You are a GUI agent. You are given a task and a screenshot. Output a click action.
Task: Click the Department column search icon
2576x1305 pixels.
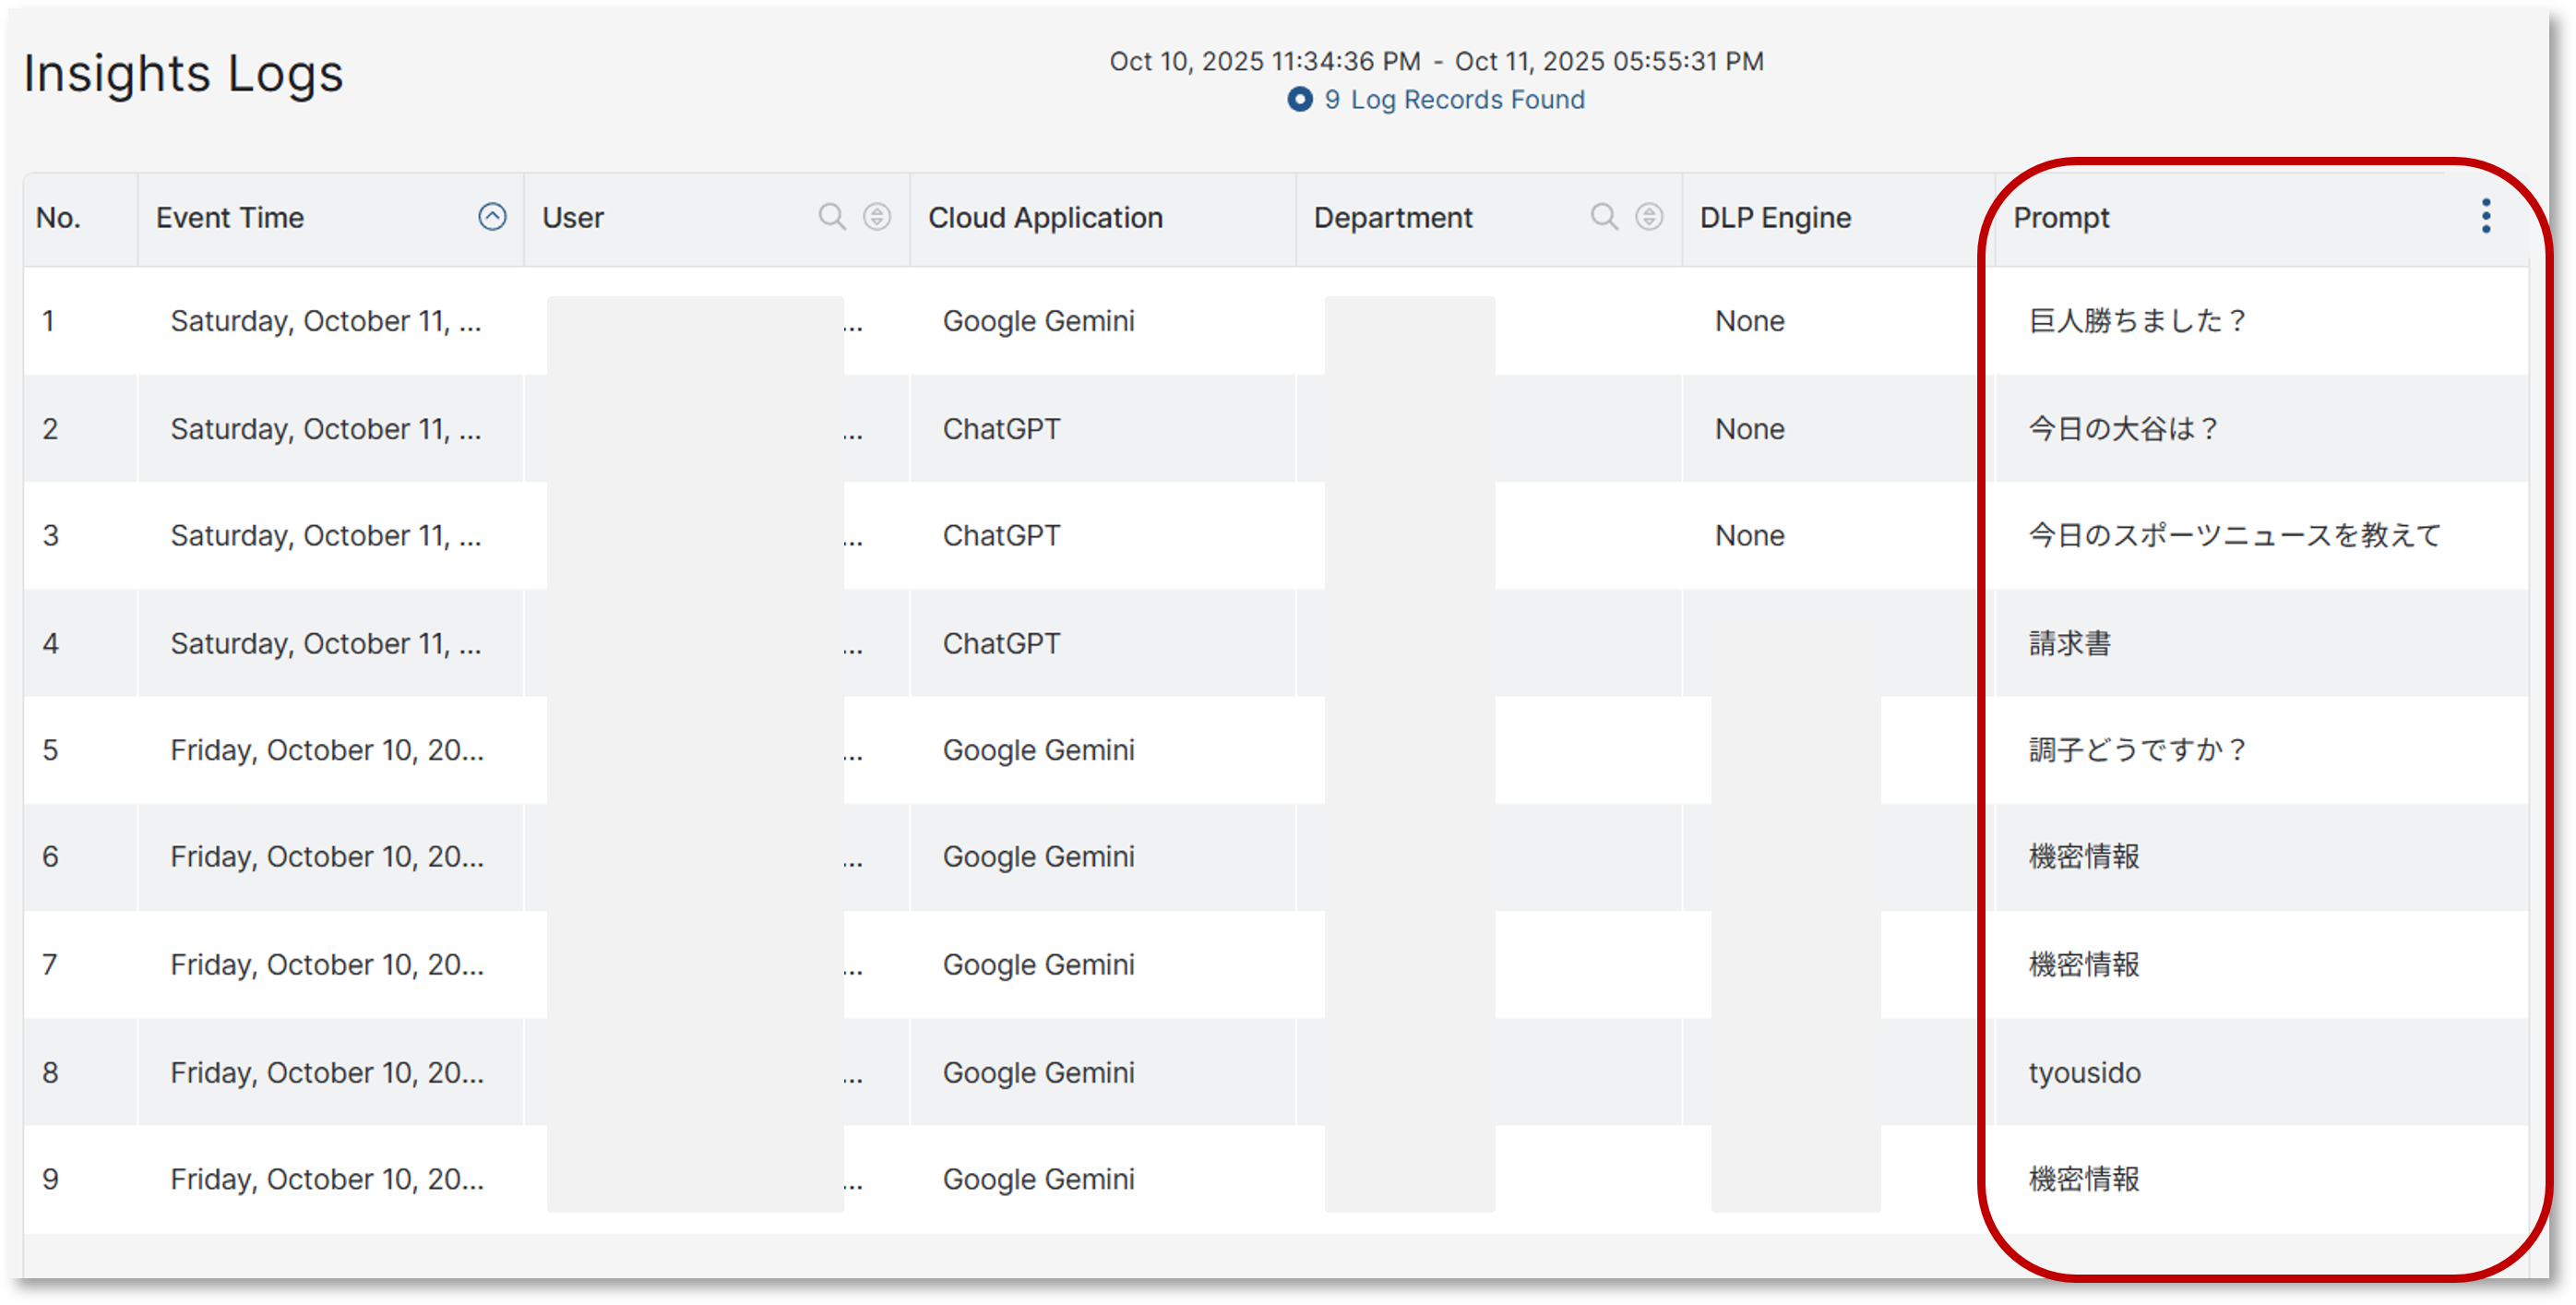[x=1603, y=217]
